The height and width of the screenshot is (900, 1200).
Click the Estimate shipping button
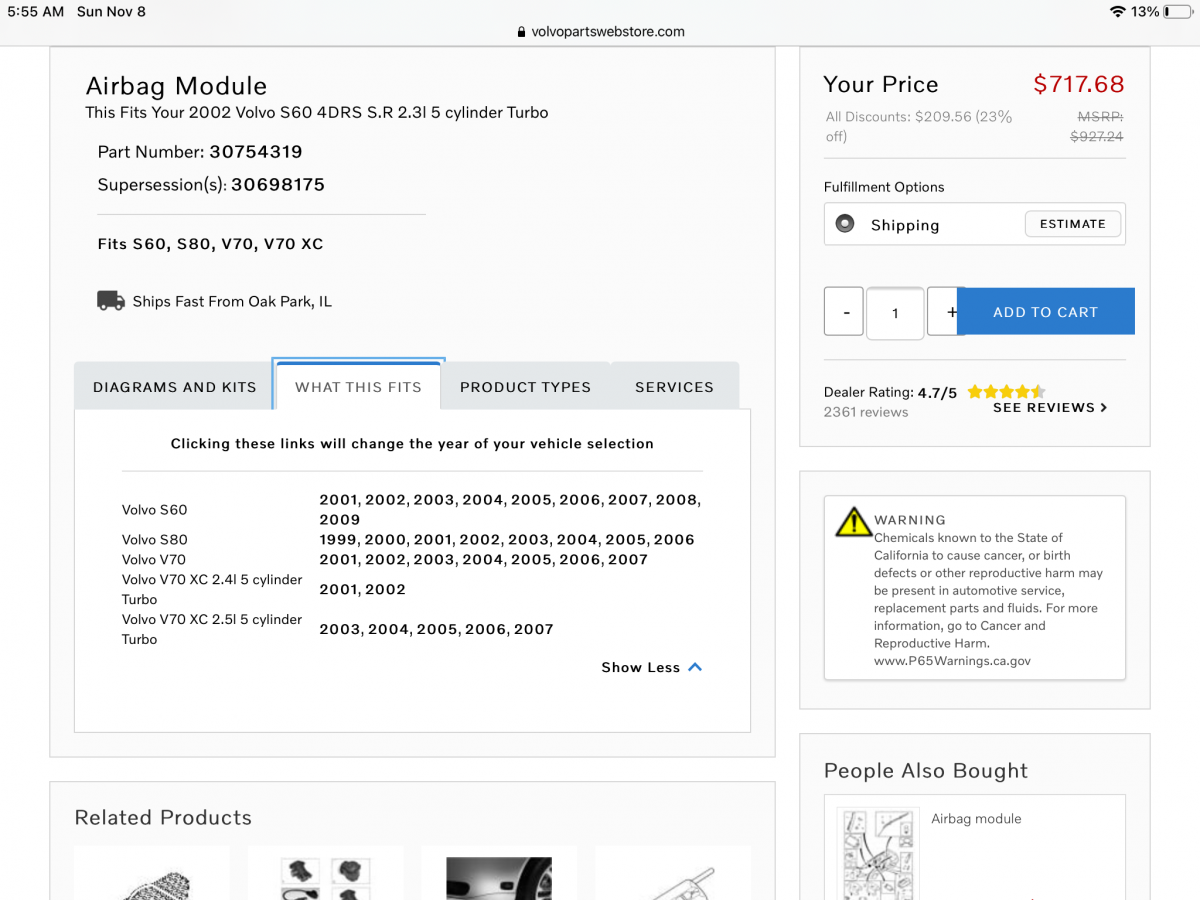point(1072,224)
